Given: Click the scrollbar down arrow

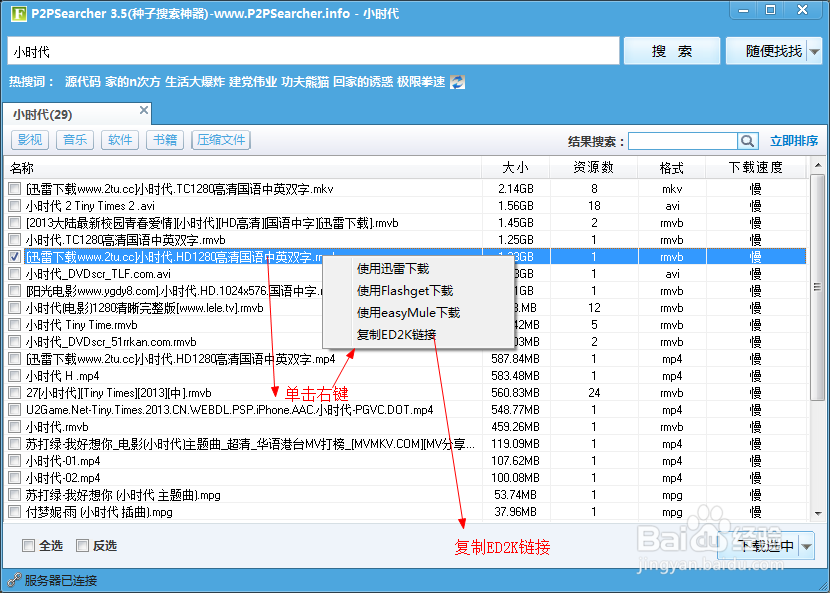Looking at the screenshot, I should point(818,514).
